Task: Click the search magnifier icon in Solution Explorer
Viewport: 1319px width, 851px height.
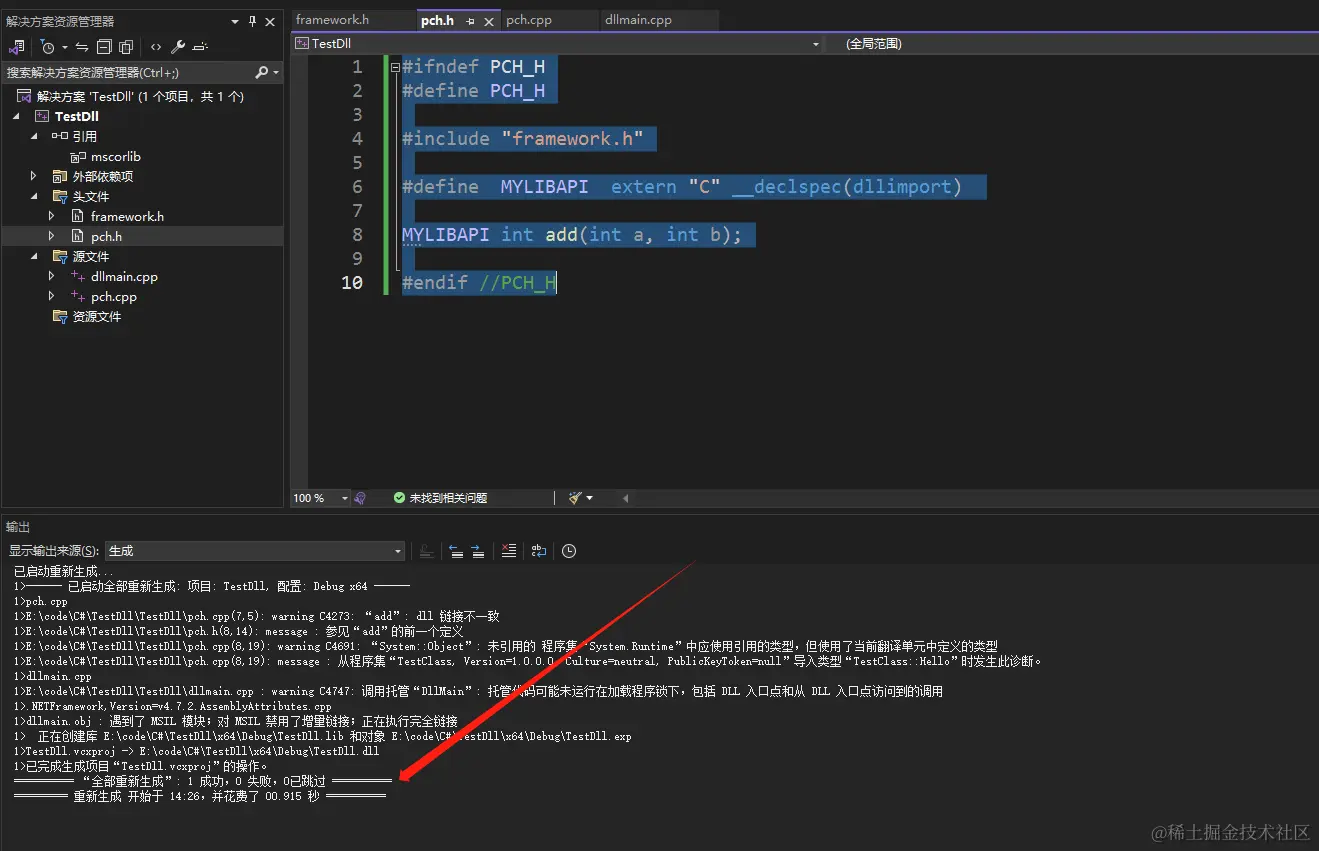Action: pos(262,72)
